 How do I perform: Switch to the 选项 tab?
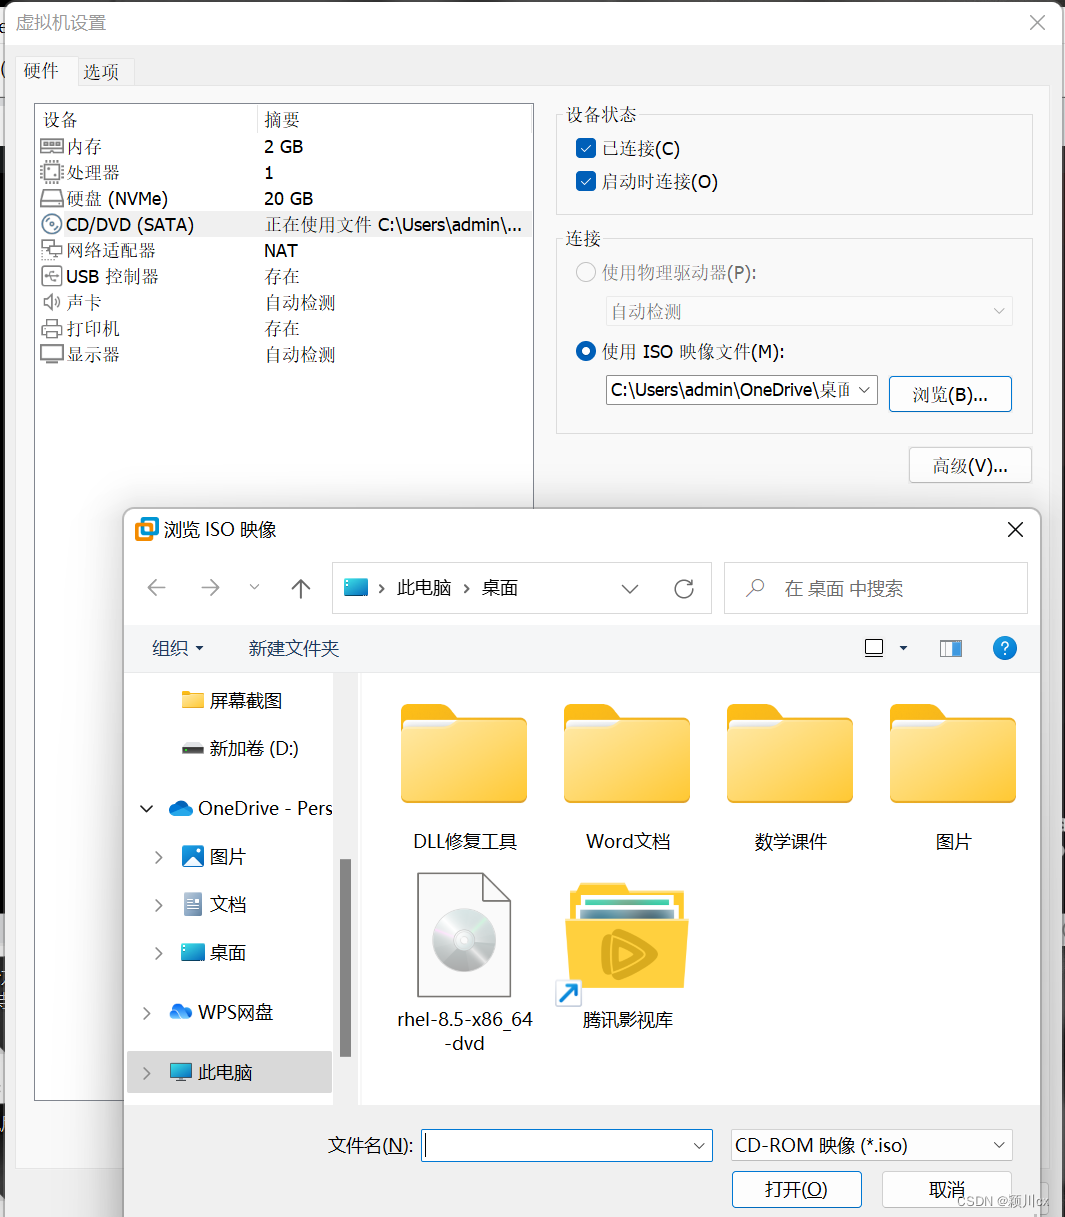100,71
